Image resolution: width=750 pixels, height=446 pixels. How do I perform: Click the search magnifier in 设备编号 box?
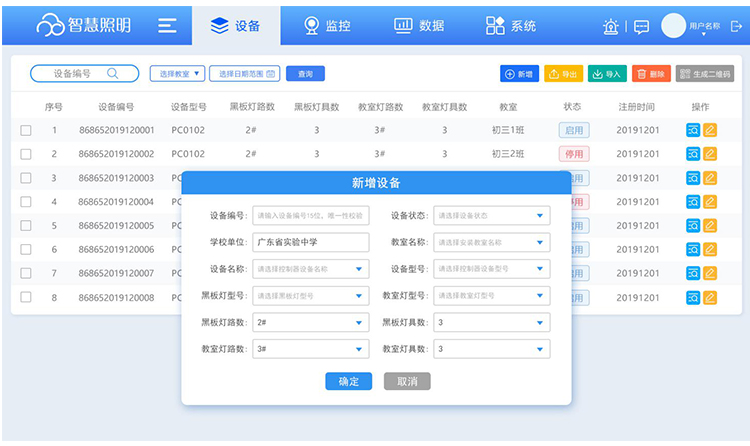[113, 73]
